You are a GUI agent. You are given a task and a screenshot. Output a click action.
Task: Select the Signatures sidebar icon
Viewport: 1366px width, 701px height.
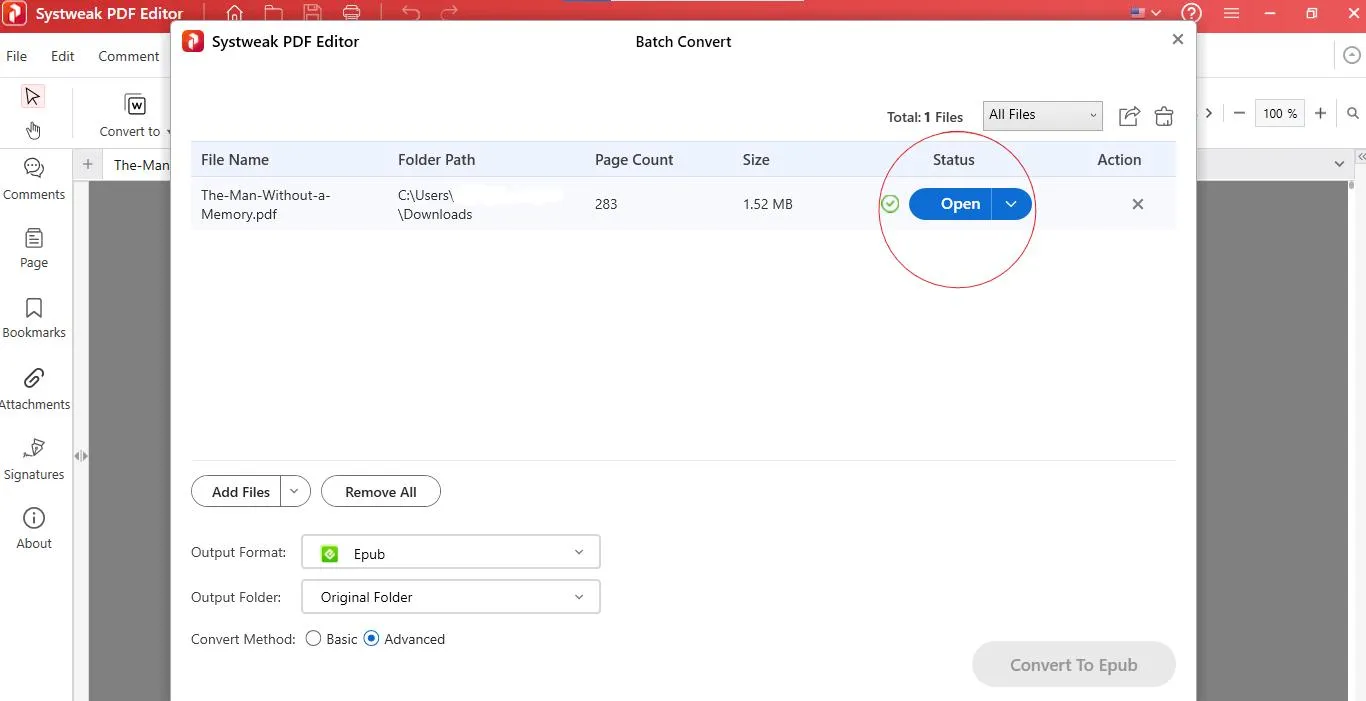point(34,448)
